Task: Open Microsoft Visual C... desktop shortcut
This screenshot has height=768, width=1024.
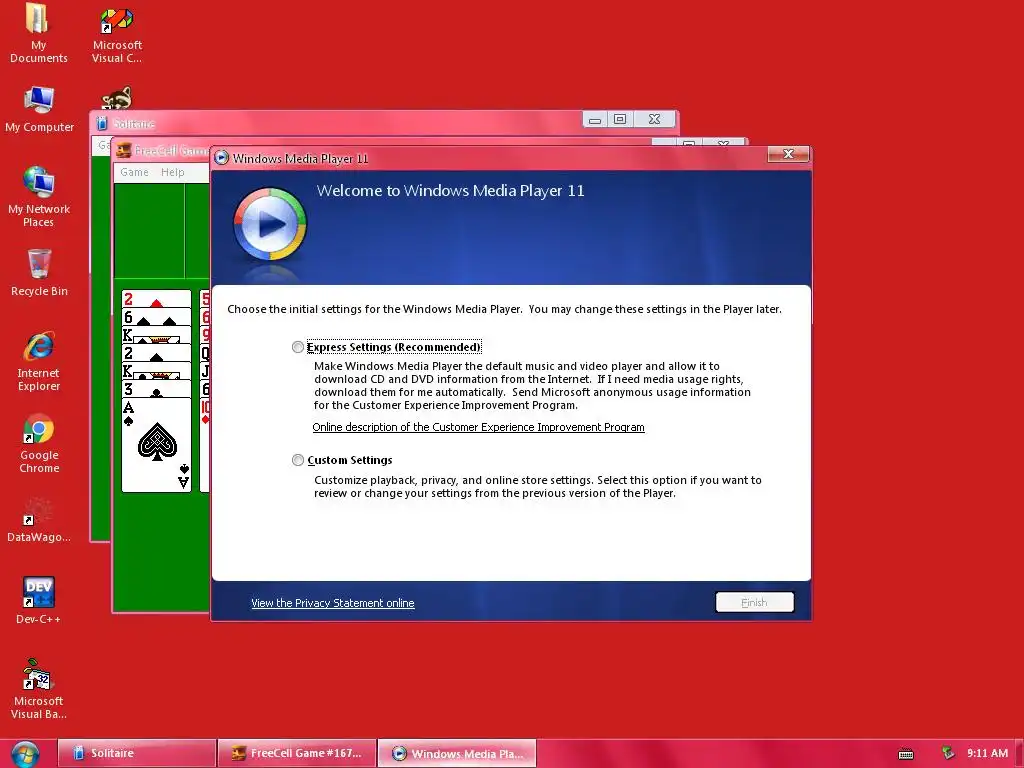Action: pos(117,35)
